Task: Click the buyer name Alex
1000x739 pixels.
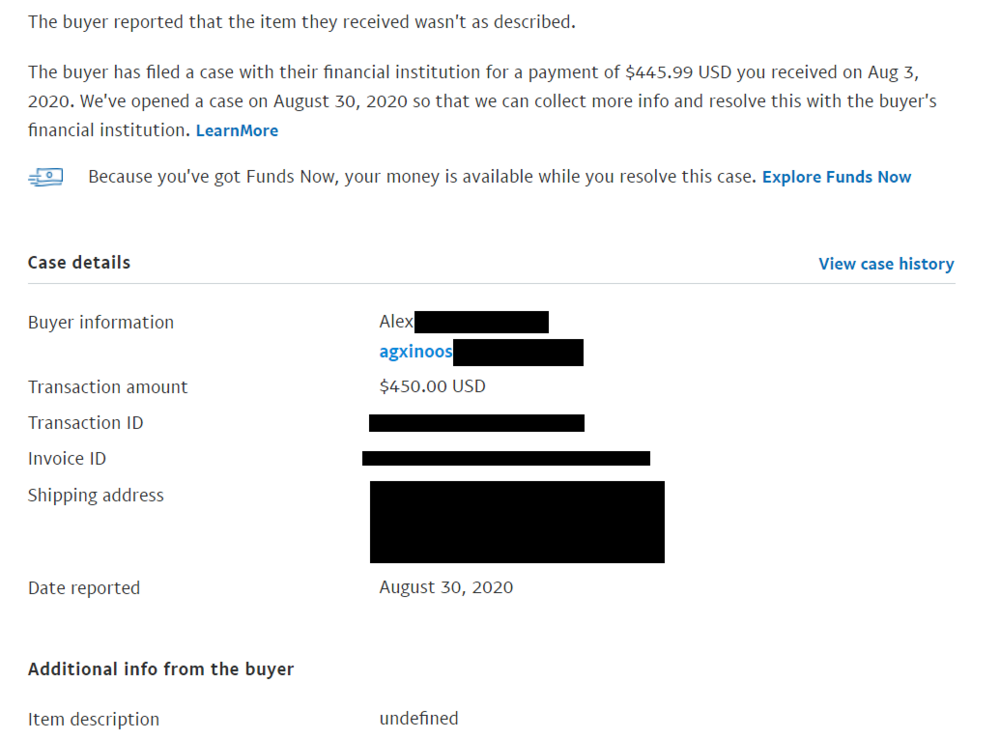Action: pos(396,321)
